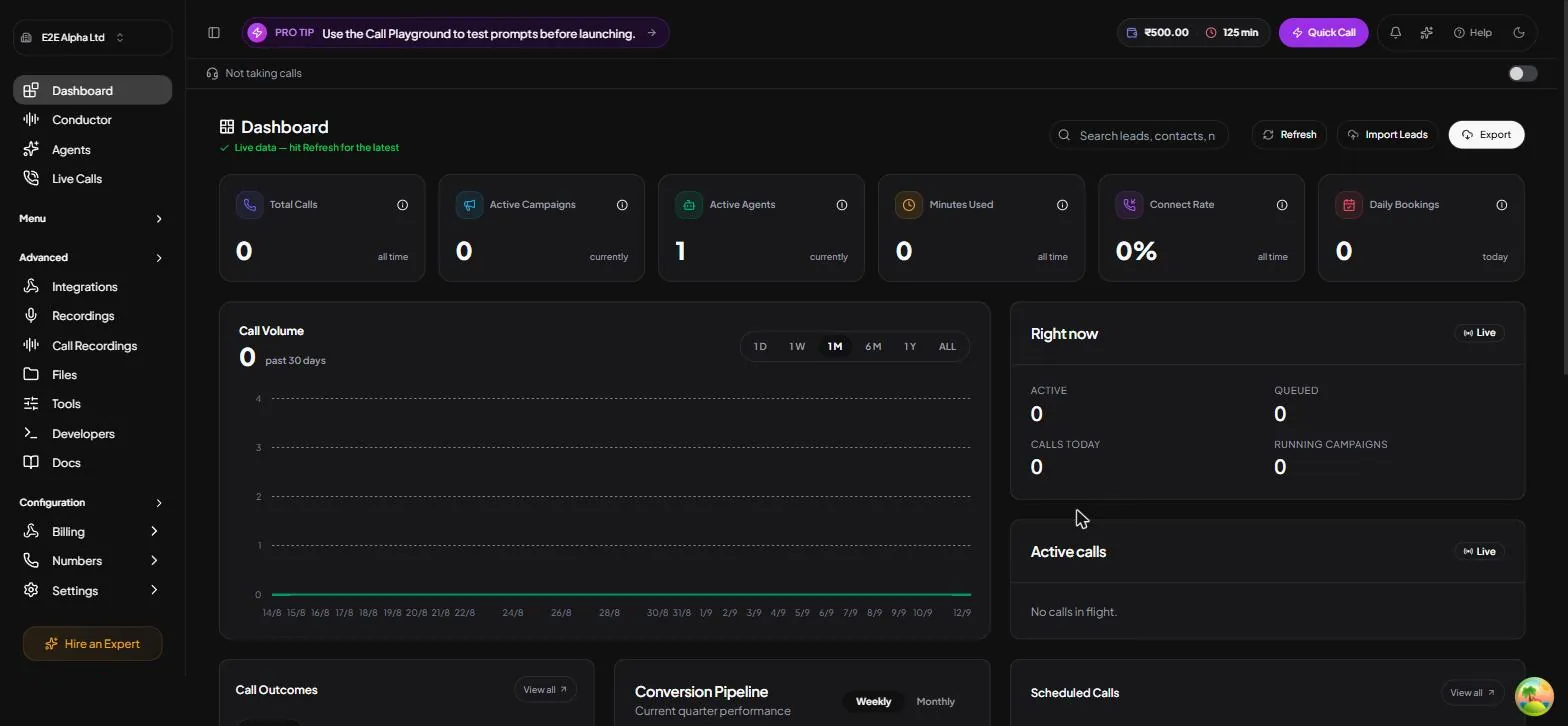
Task: Open Dashboard in sidebar
Action: point(92,91)
